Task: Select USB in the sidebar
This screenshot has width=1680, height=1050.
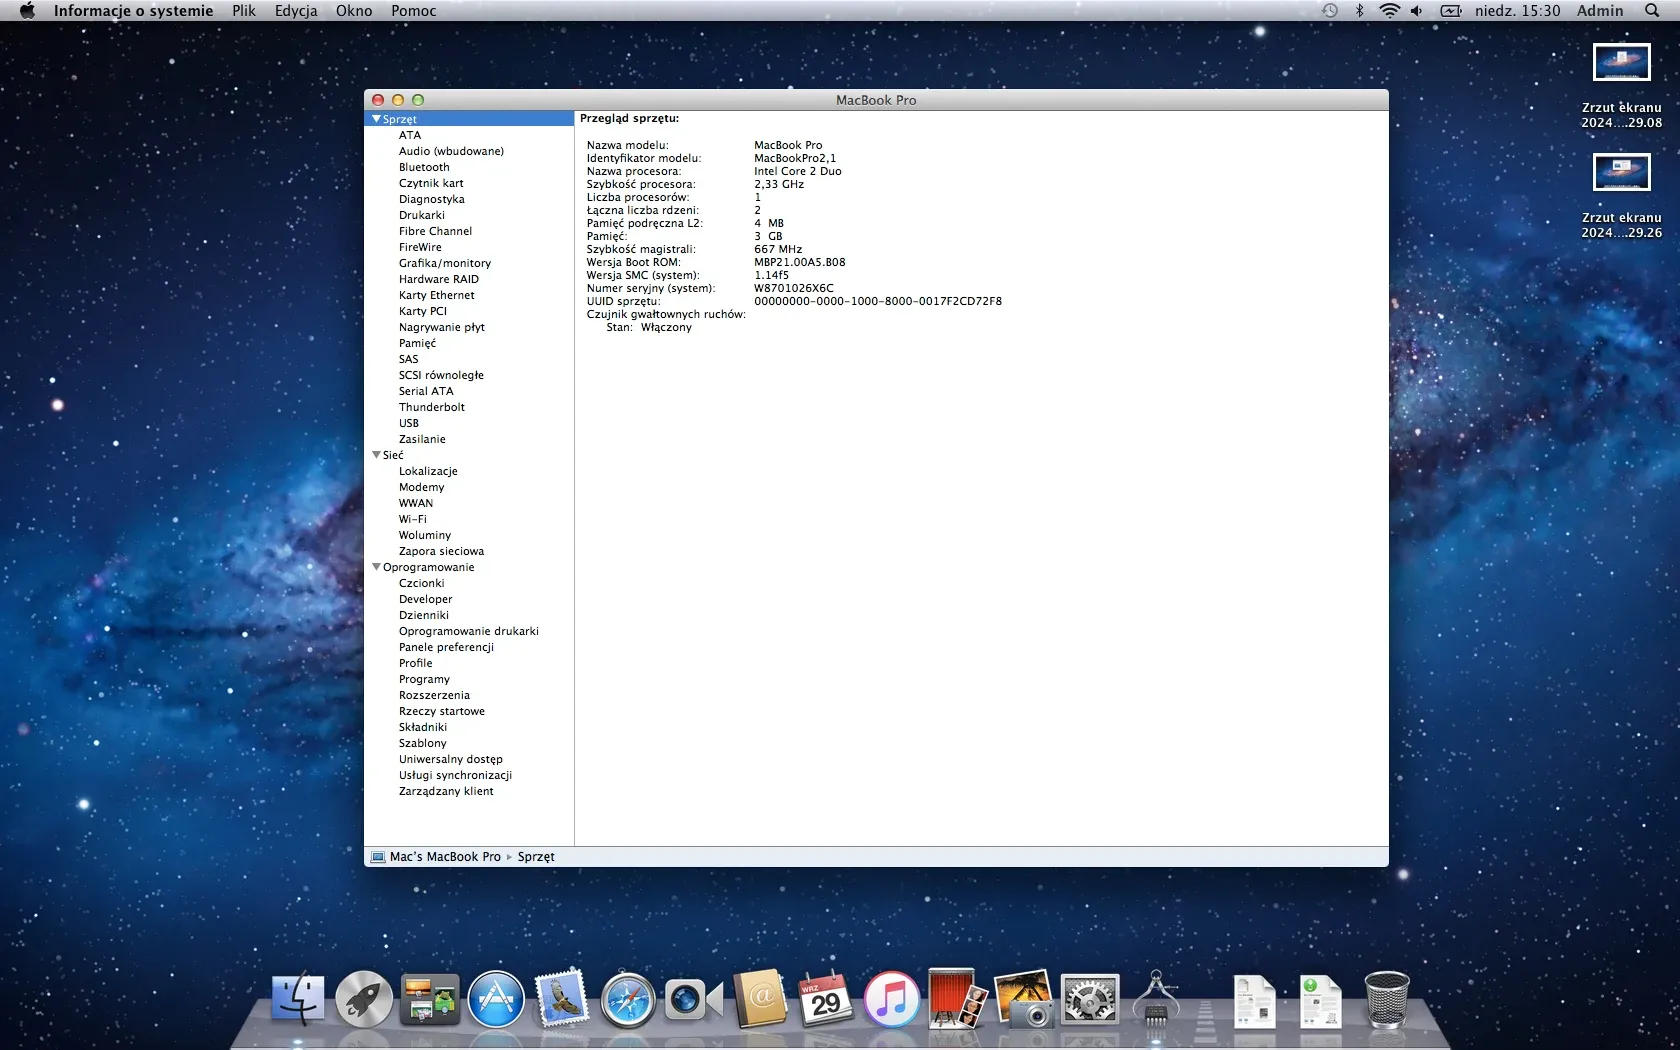Action: coord(409,423)
